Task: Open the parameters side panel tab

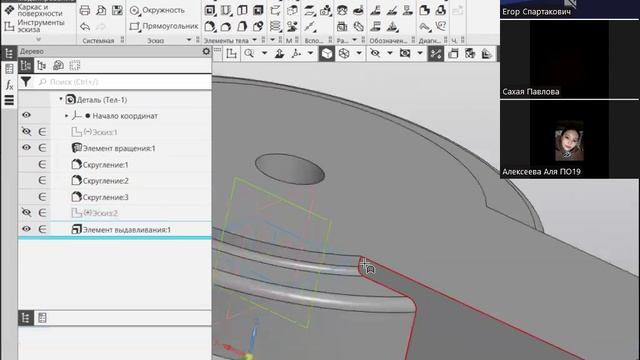Action: coord(9,69)
